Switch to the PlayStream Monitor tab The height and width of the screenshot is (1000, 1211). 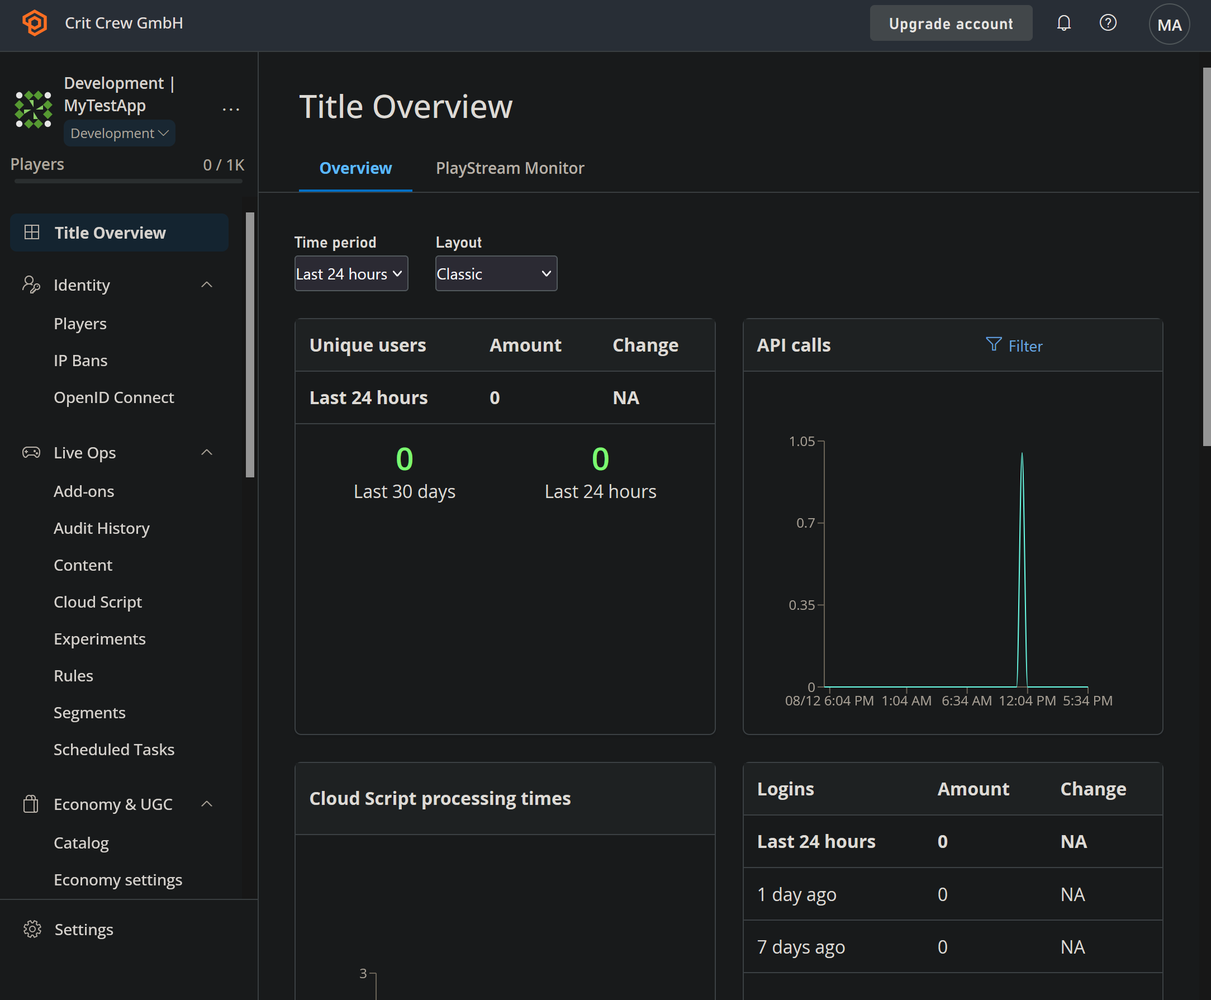[510, 168]
